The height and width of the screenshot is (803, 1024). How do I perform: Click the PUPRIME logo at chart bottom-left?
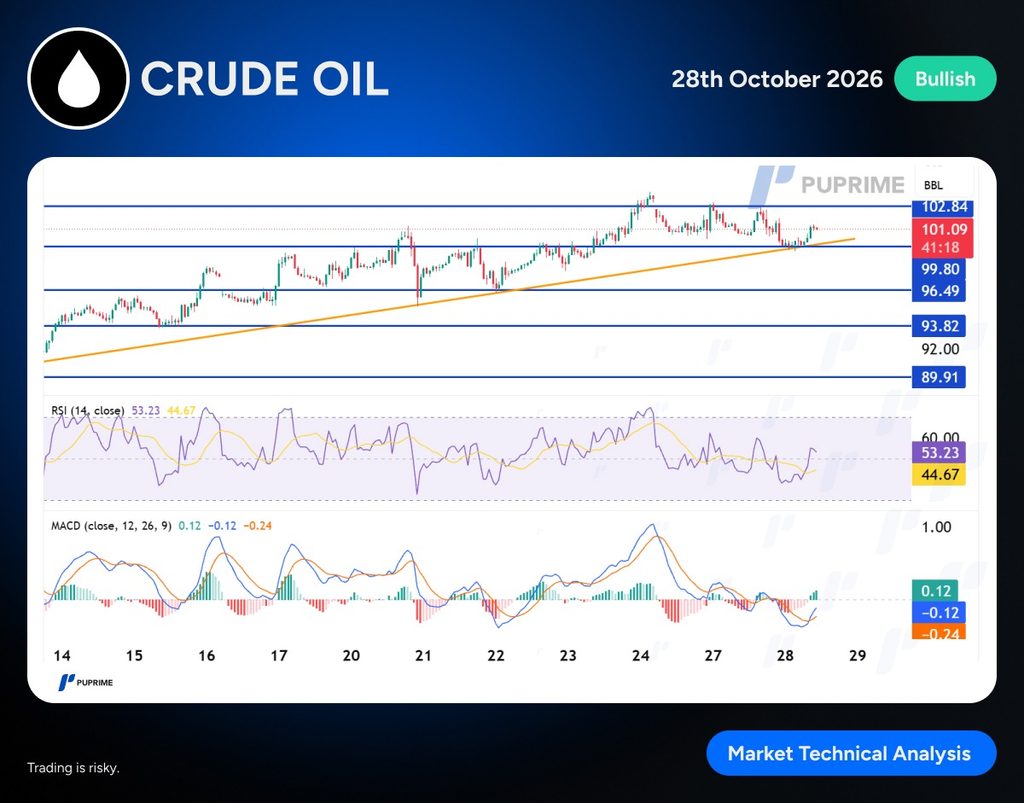(86, 682)
